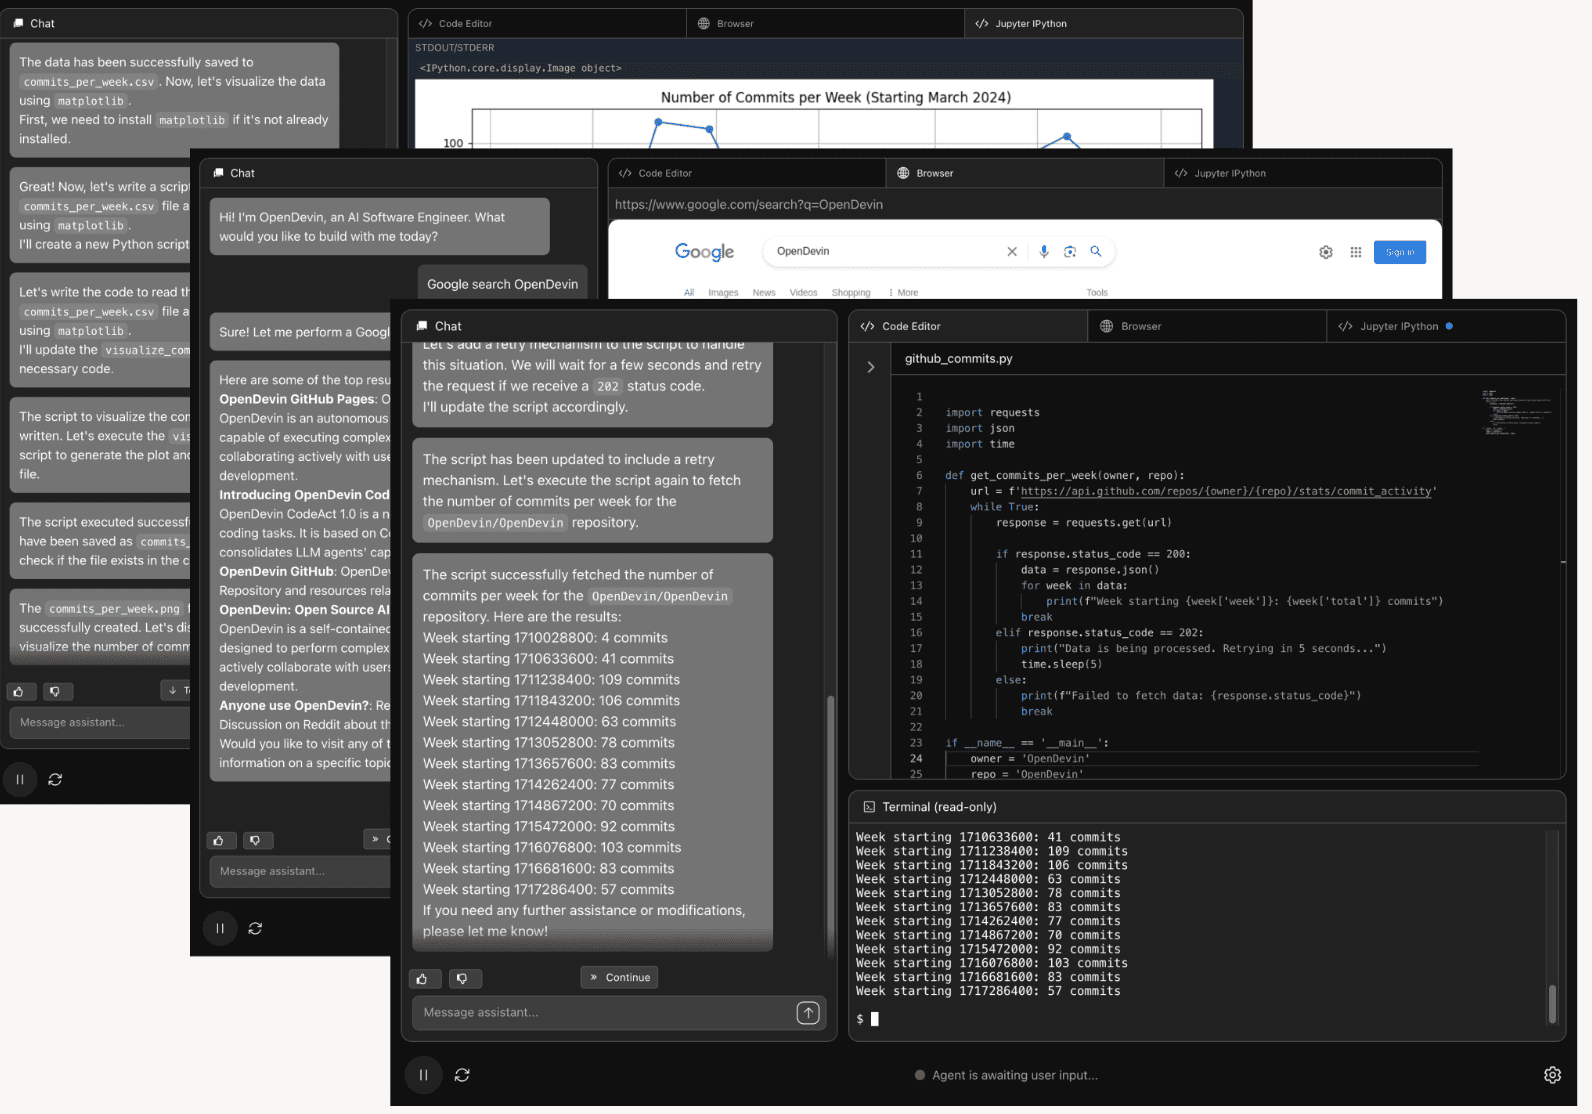Pause agent in back window
Image resolution: width=1592 pixels, height=1114 pixels.
point(19,779)
